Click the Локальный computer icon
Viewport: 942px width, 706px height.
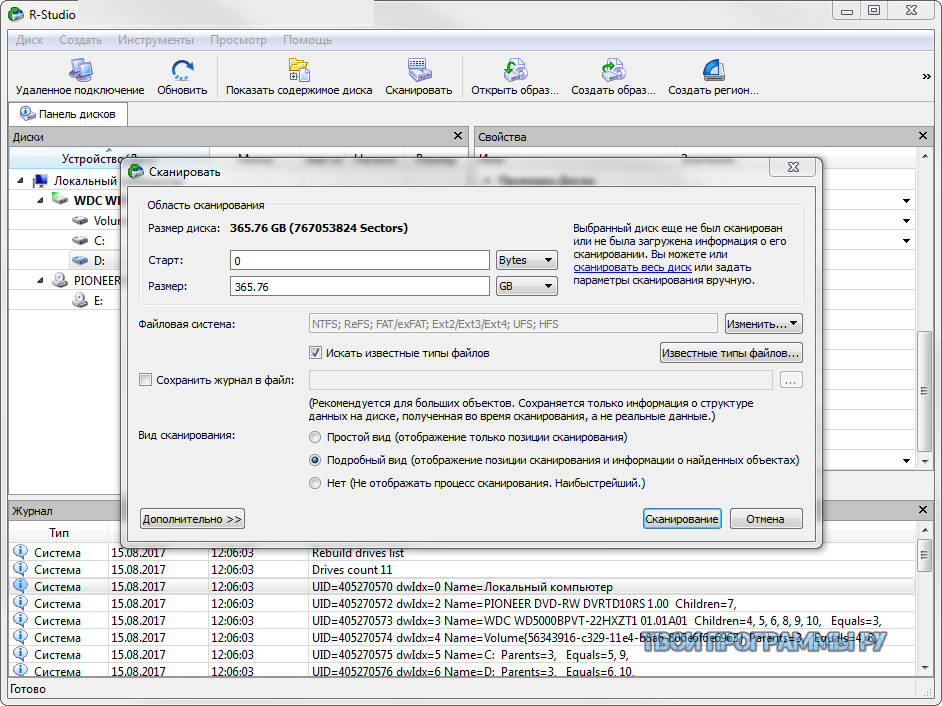point(40,180)
